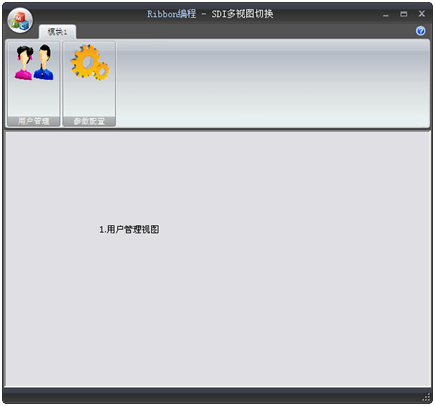
Task: Click the resize grip in status bar corner
Action: coord(426,397)
